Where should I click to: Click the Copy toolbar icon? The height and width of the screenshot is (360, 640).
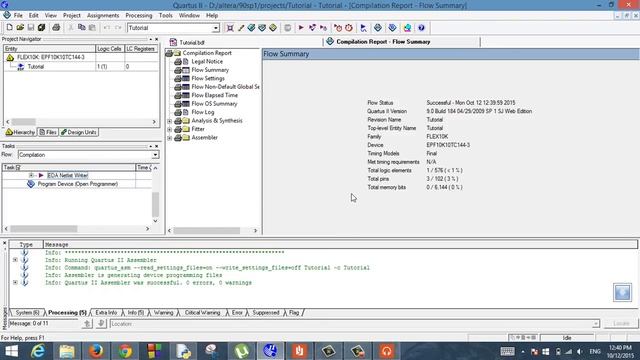click(x=82, y=28)
